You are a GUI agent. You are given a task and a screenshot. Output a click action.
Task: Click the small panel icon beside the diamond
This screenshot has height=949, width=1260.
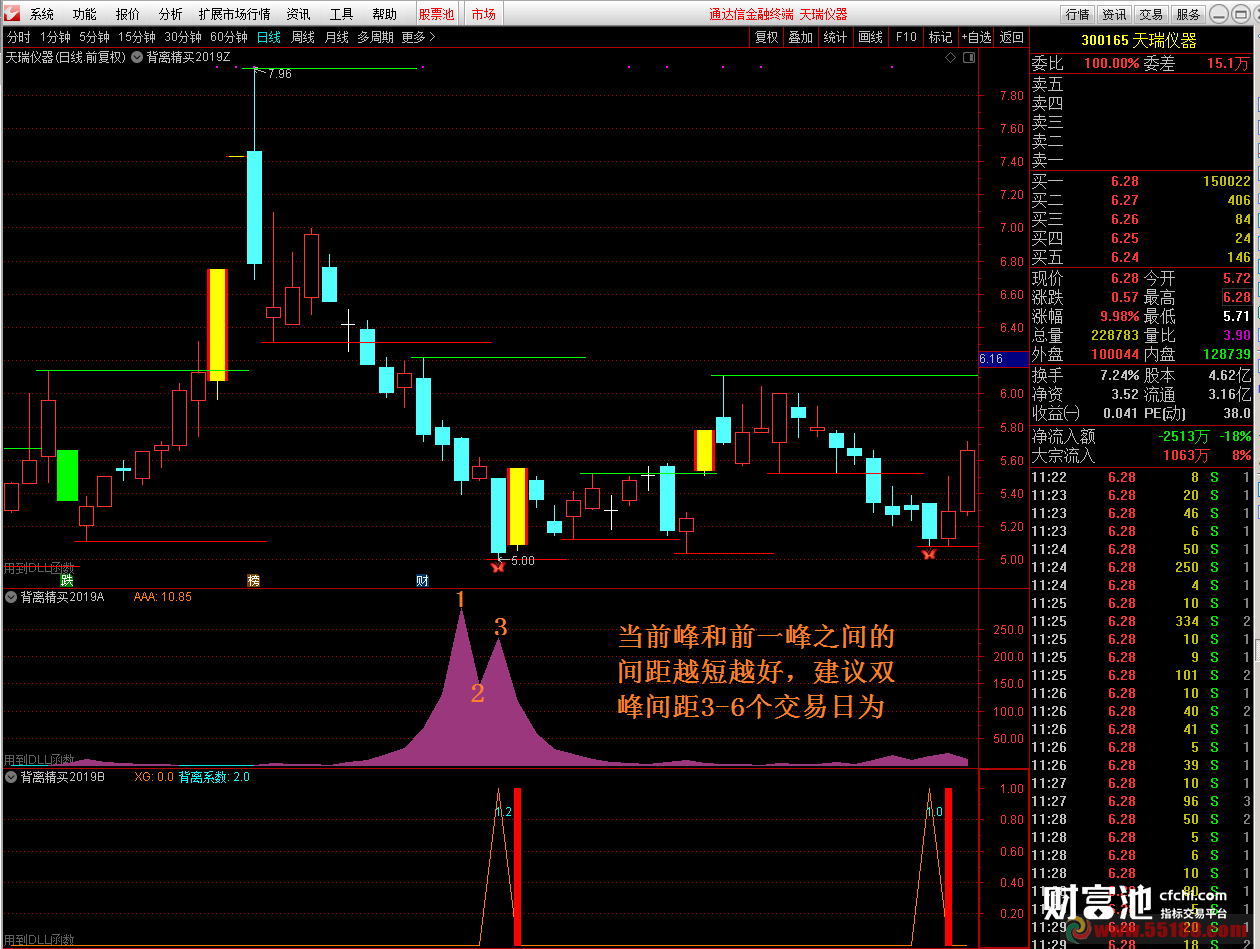coord(968,57)
